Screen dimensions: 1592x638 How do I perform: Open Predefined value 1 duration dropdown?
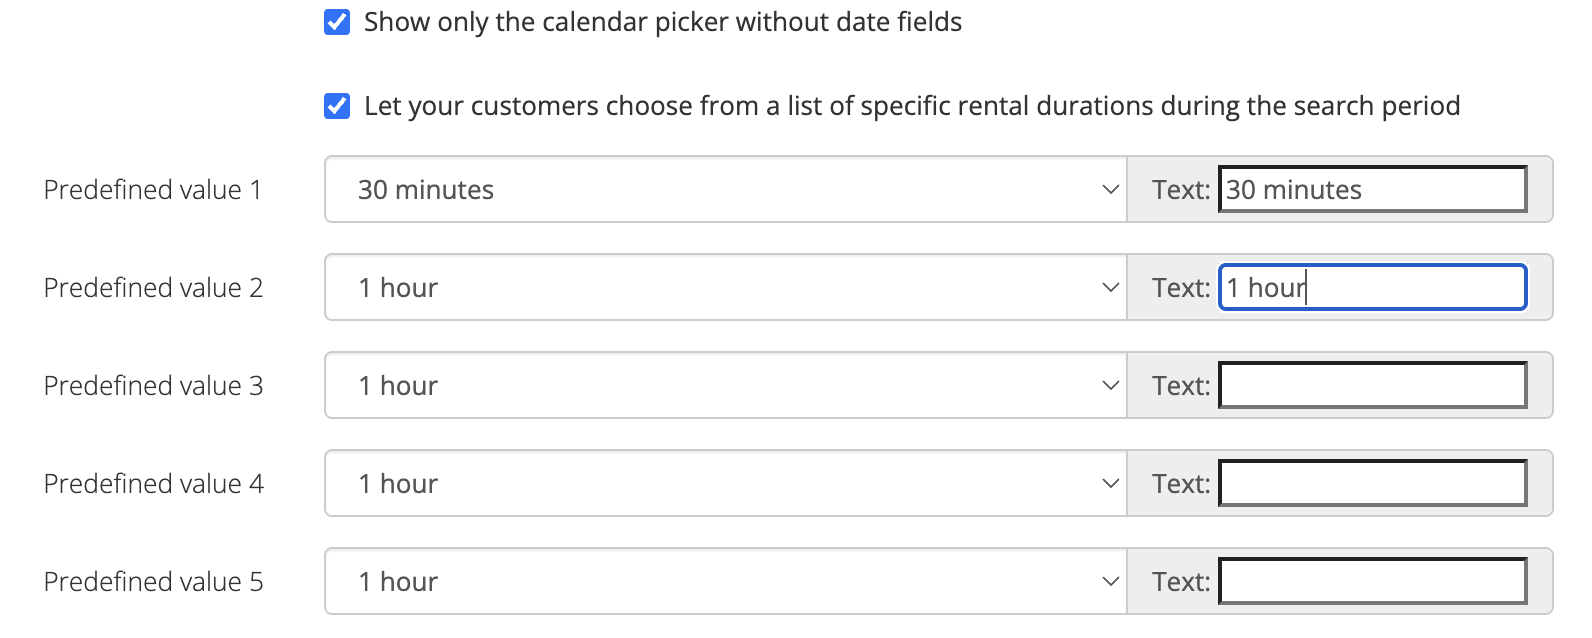pos(725,189)
